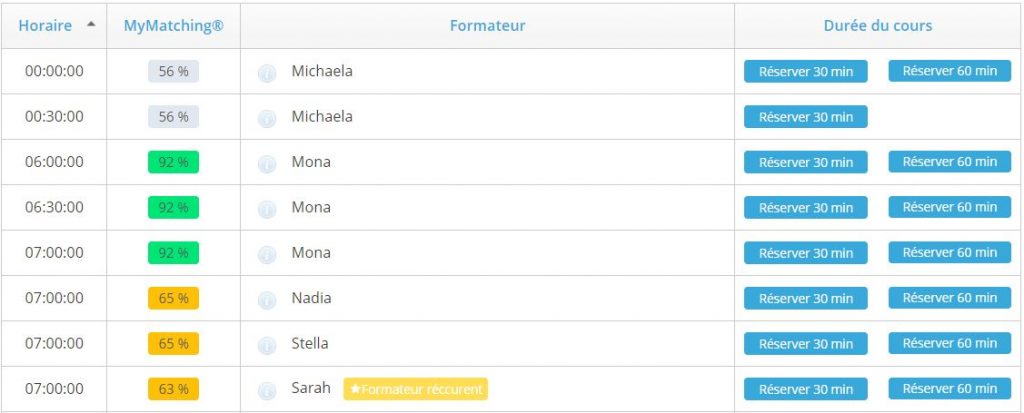Show trainer info icon beside Nadia

[266, 300]
